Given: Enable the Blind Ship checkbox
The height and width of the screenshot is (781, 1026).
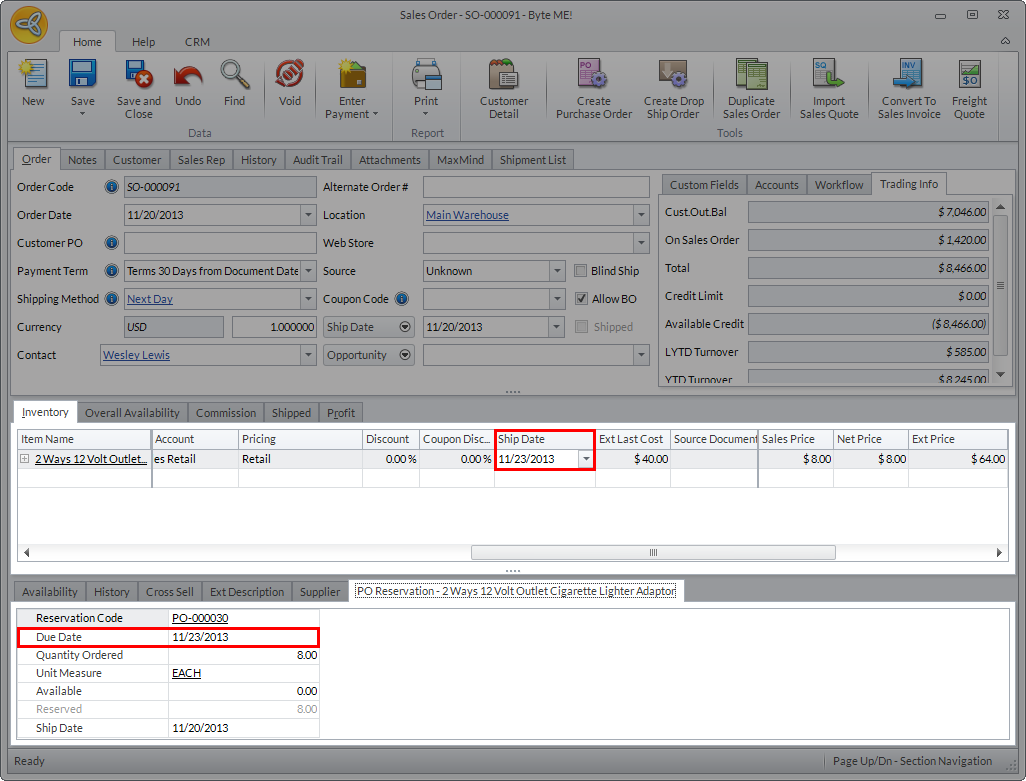Looking at the screenshot, I should [x=583, y=271].
